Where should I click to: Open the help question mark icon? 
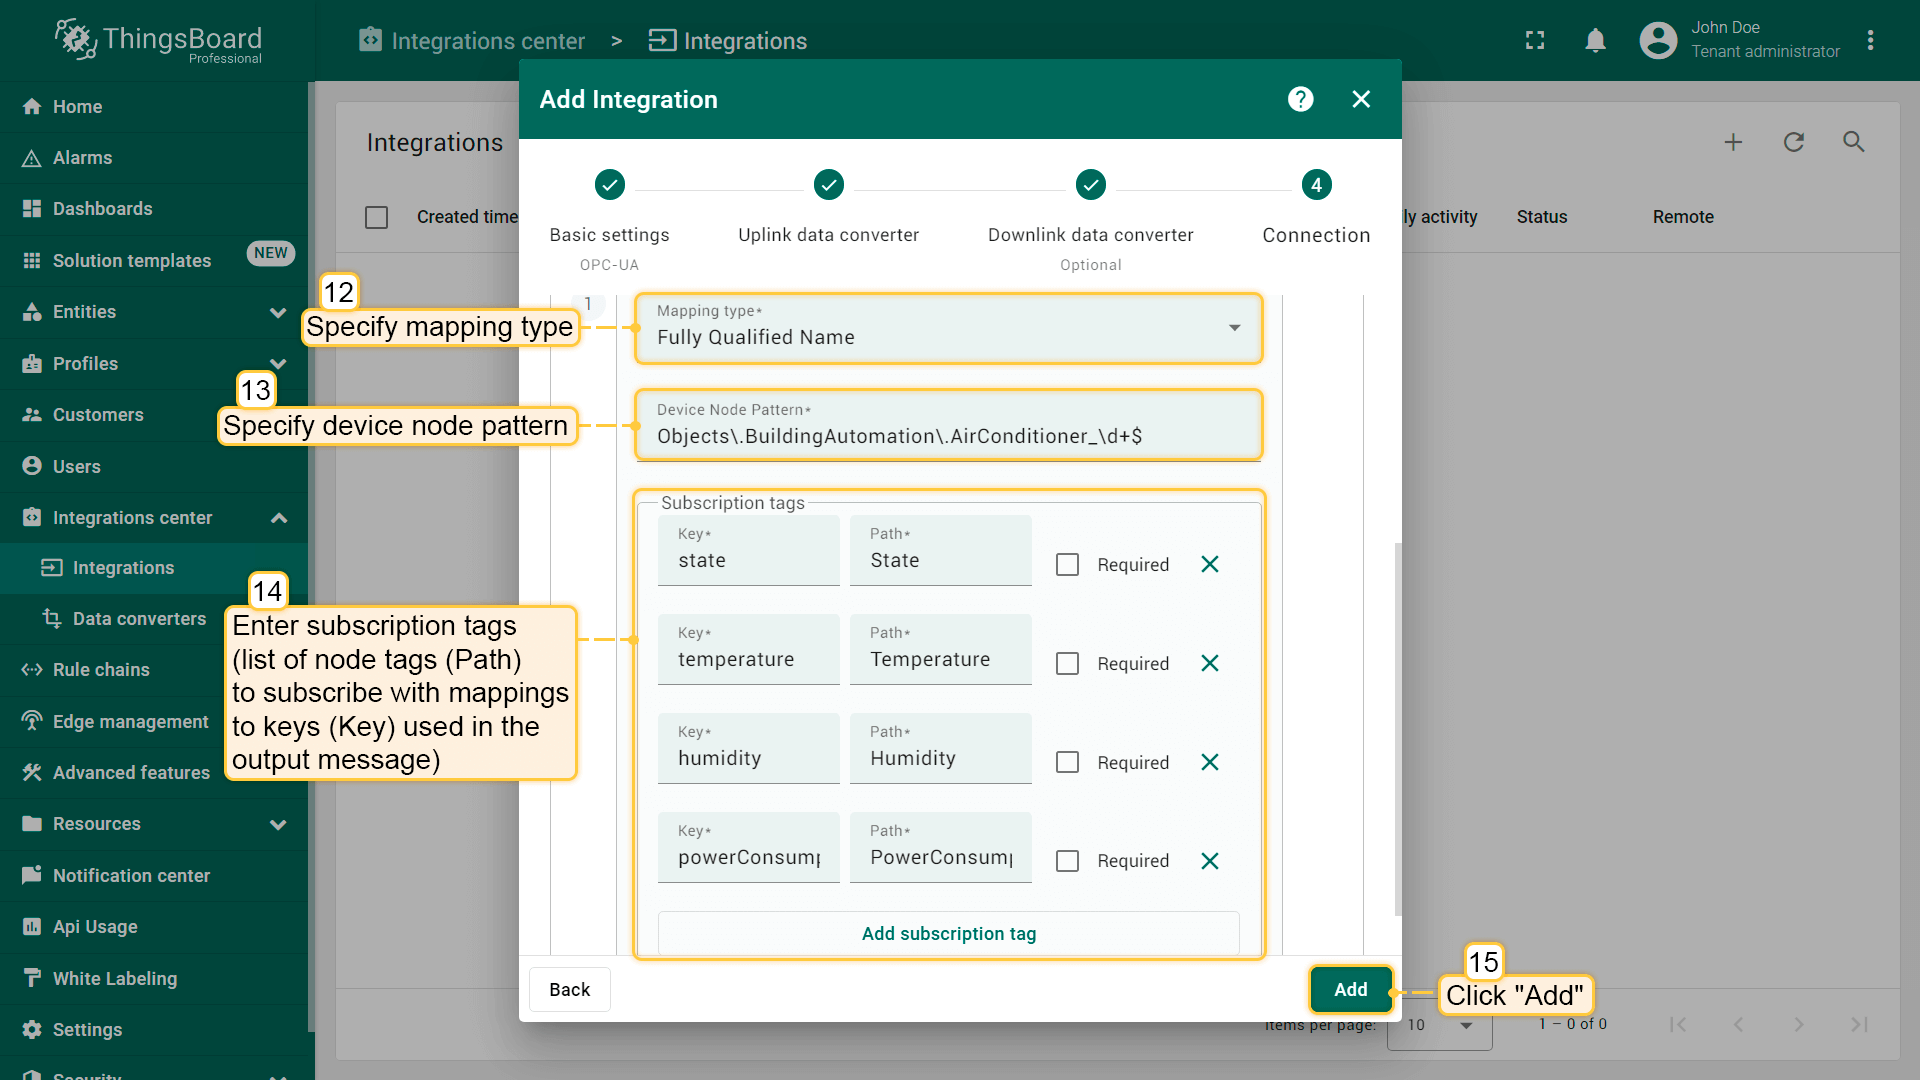click(1300, 99)
